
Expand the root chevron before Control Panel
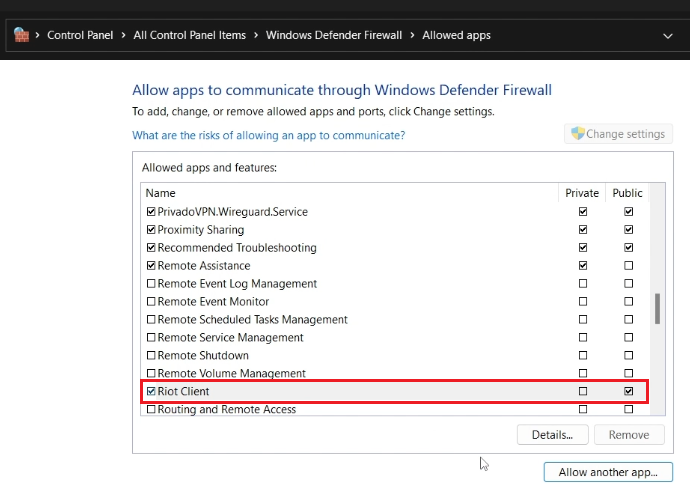click(x=38, y=36)
